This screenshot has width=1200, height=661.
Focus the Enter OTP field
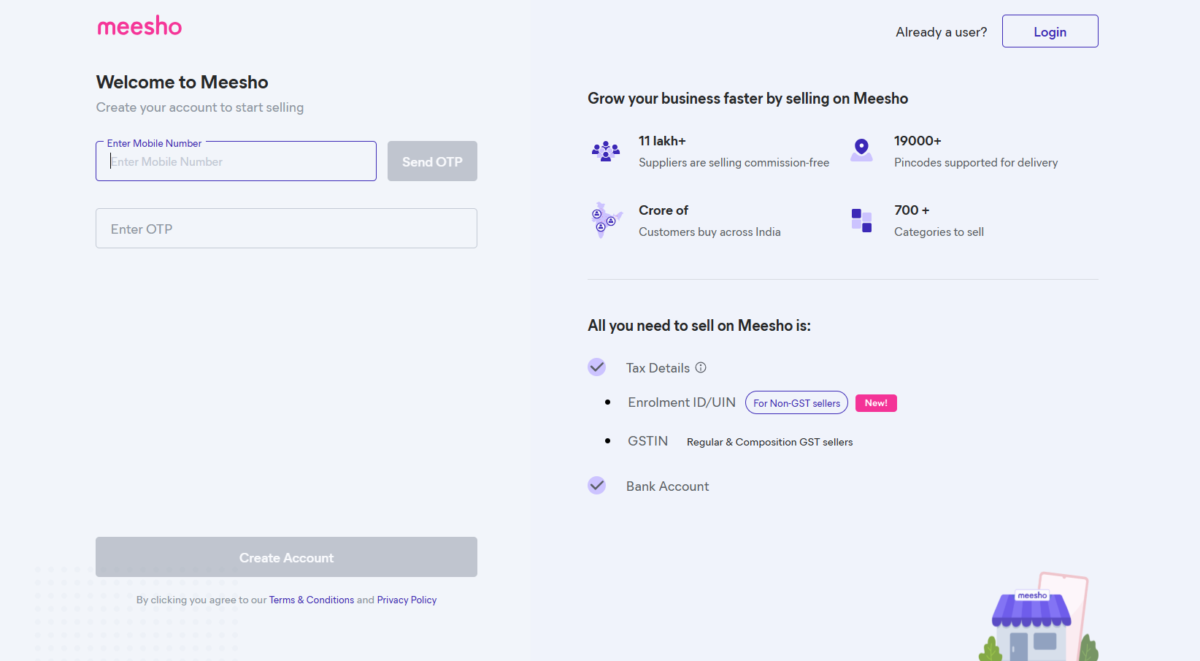pos(286,228)
